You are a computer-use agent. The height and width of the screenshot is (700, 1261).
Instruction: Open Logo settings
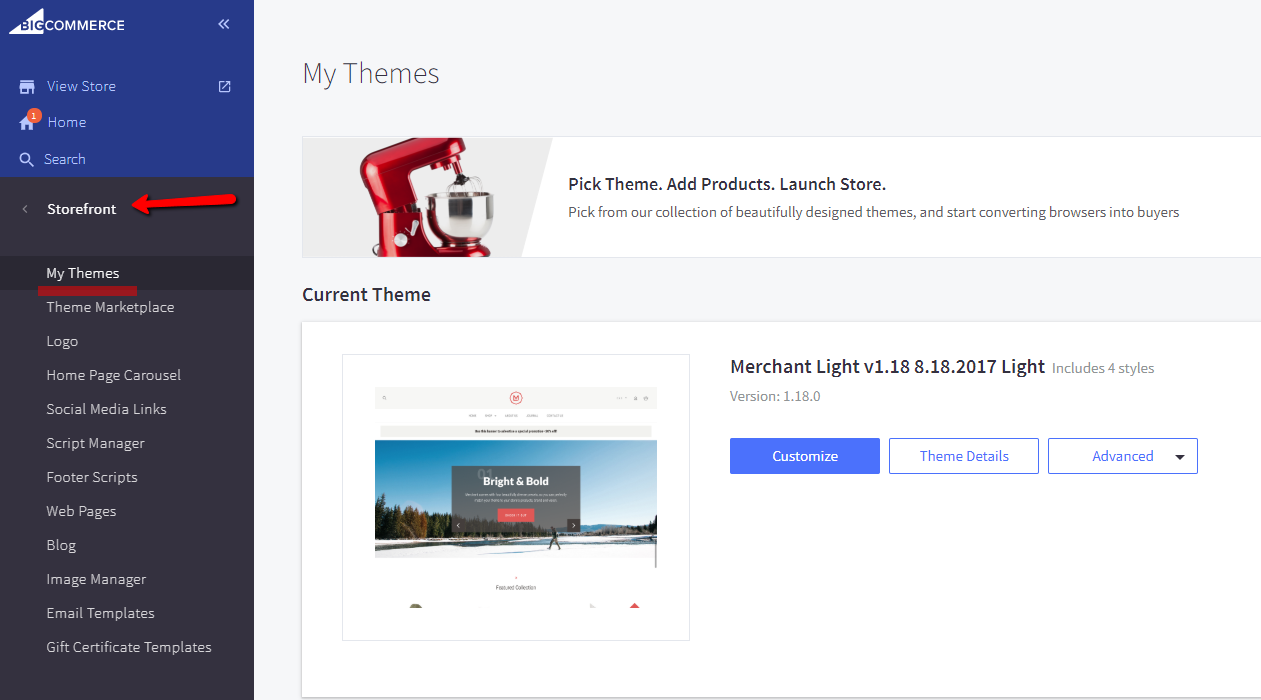click(x=62, y=341)
